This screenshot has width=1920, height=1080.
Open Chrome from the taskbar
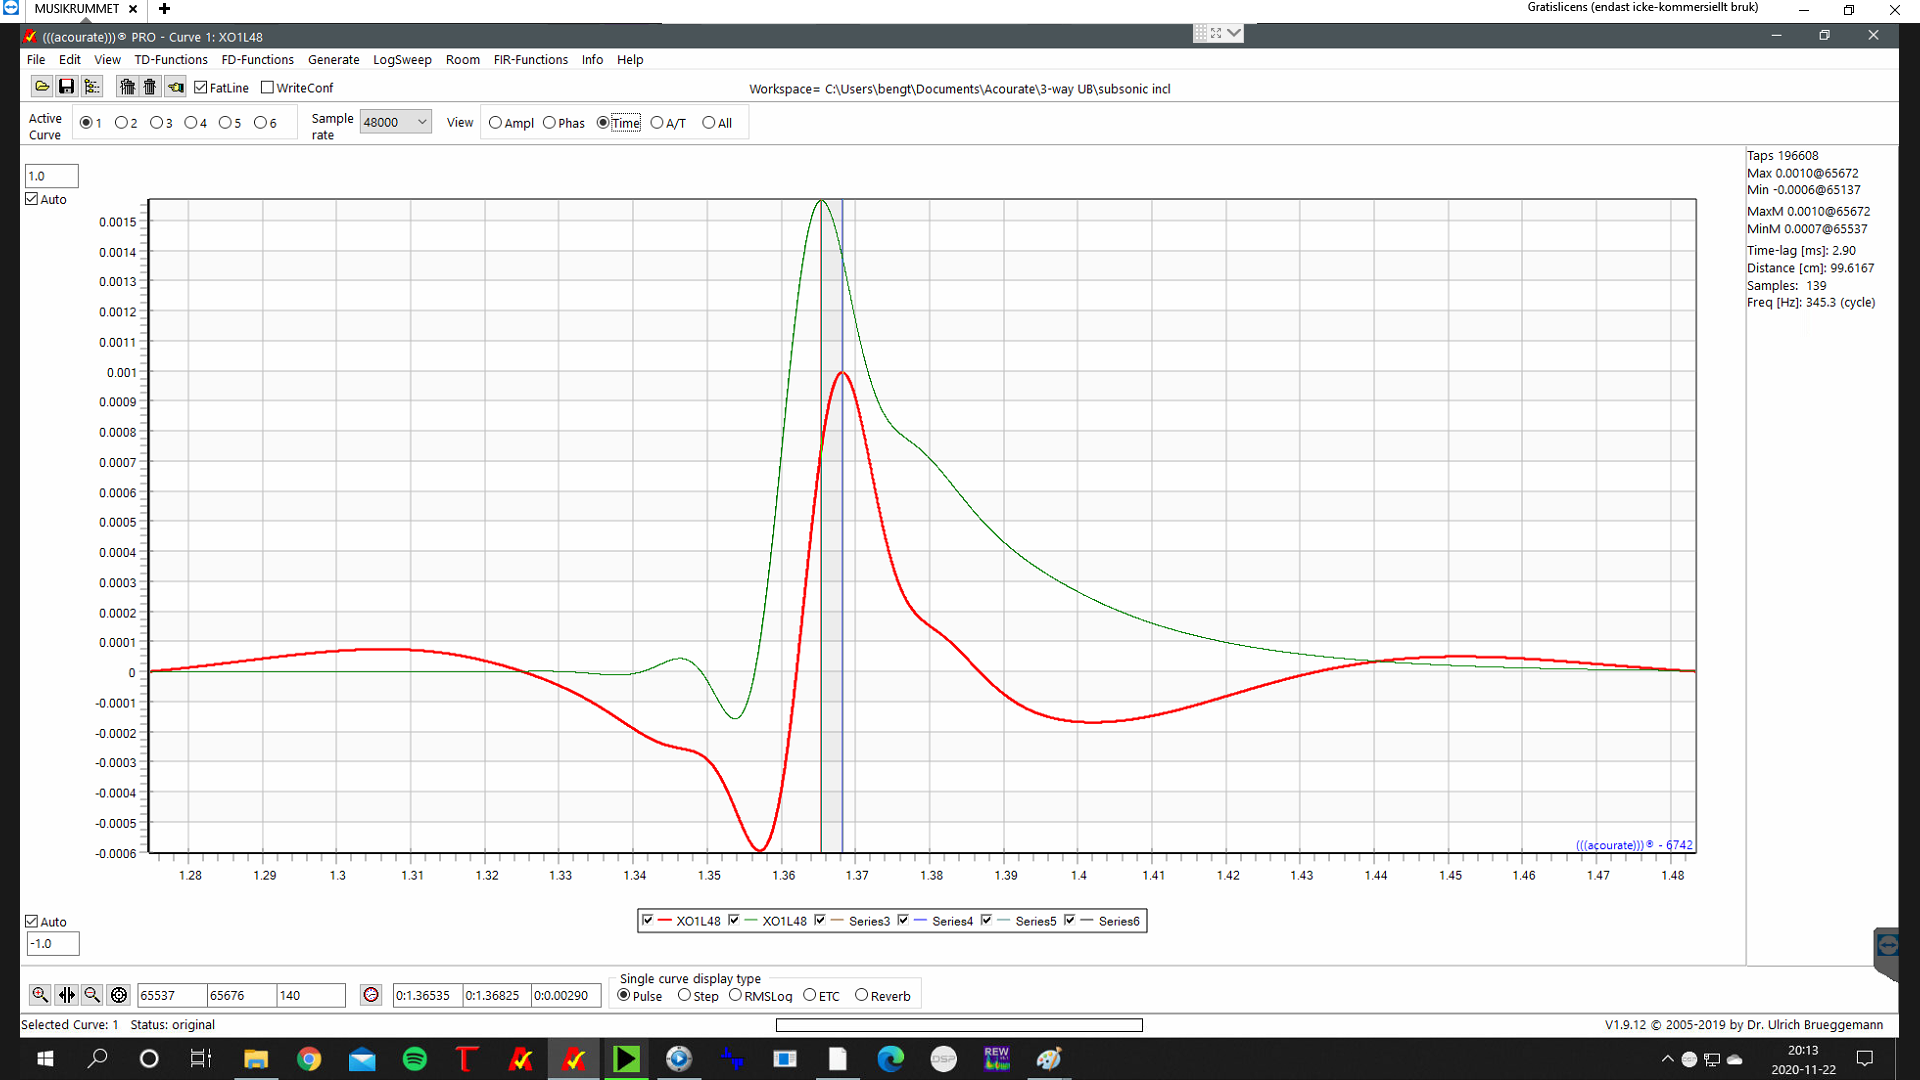pos(309,1059)
